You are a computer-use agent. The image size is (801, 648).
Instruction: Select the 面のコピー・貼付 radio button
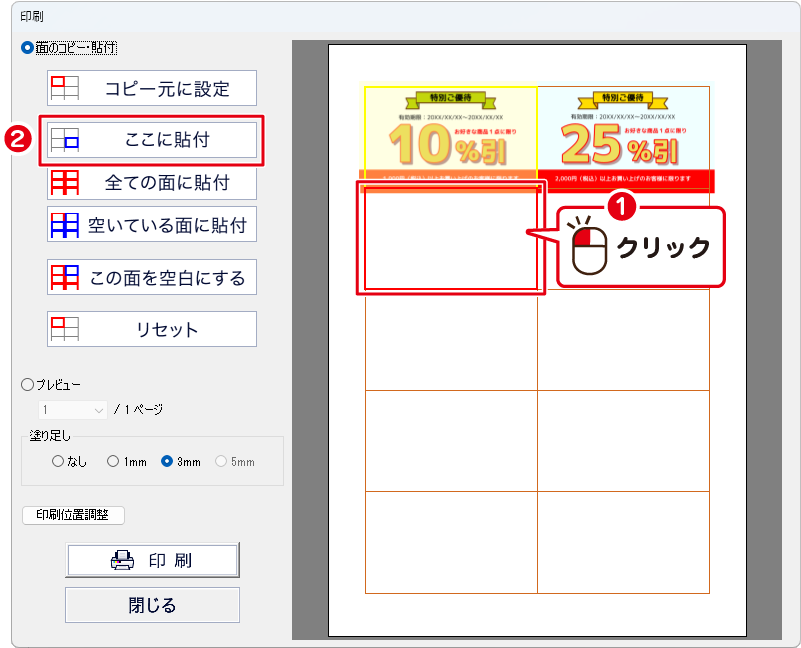click(27, 47)
